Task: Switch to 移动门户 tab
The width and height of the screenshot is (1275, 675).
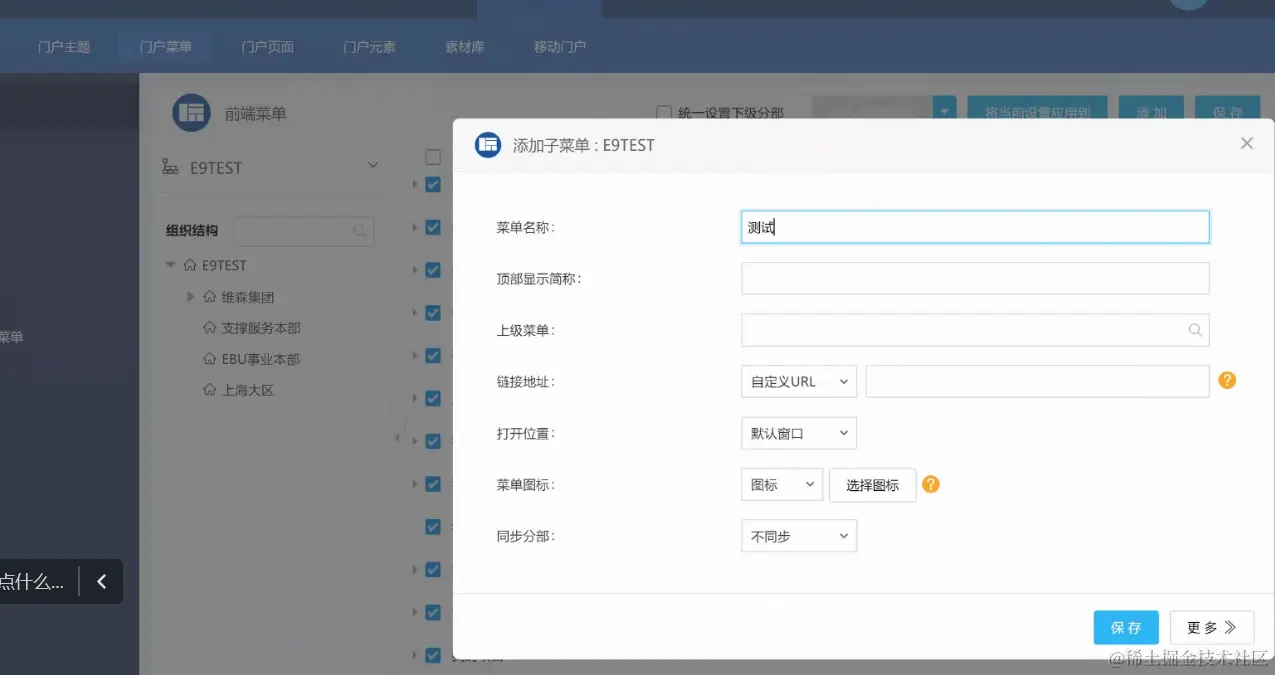Action: 560,47
